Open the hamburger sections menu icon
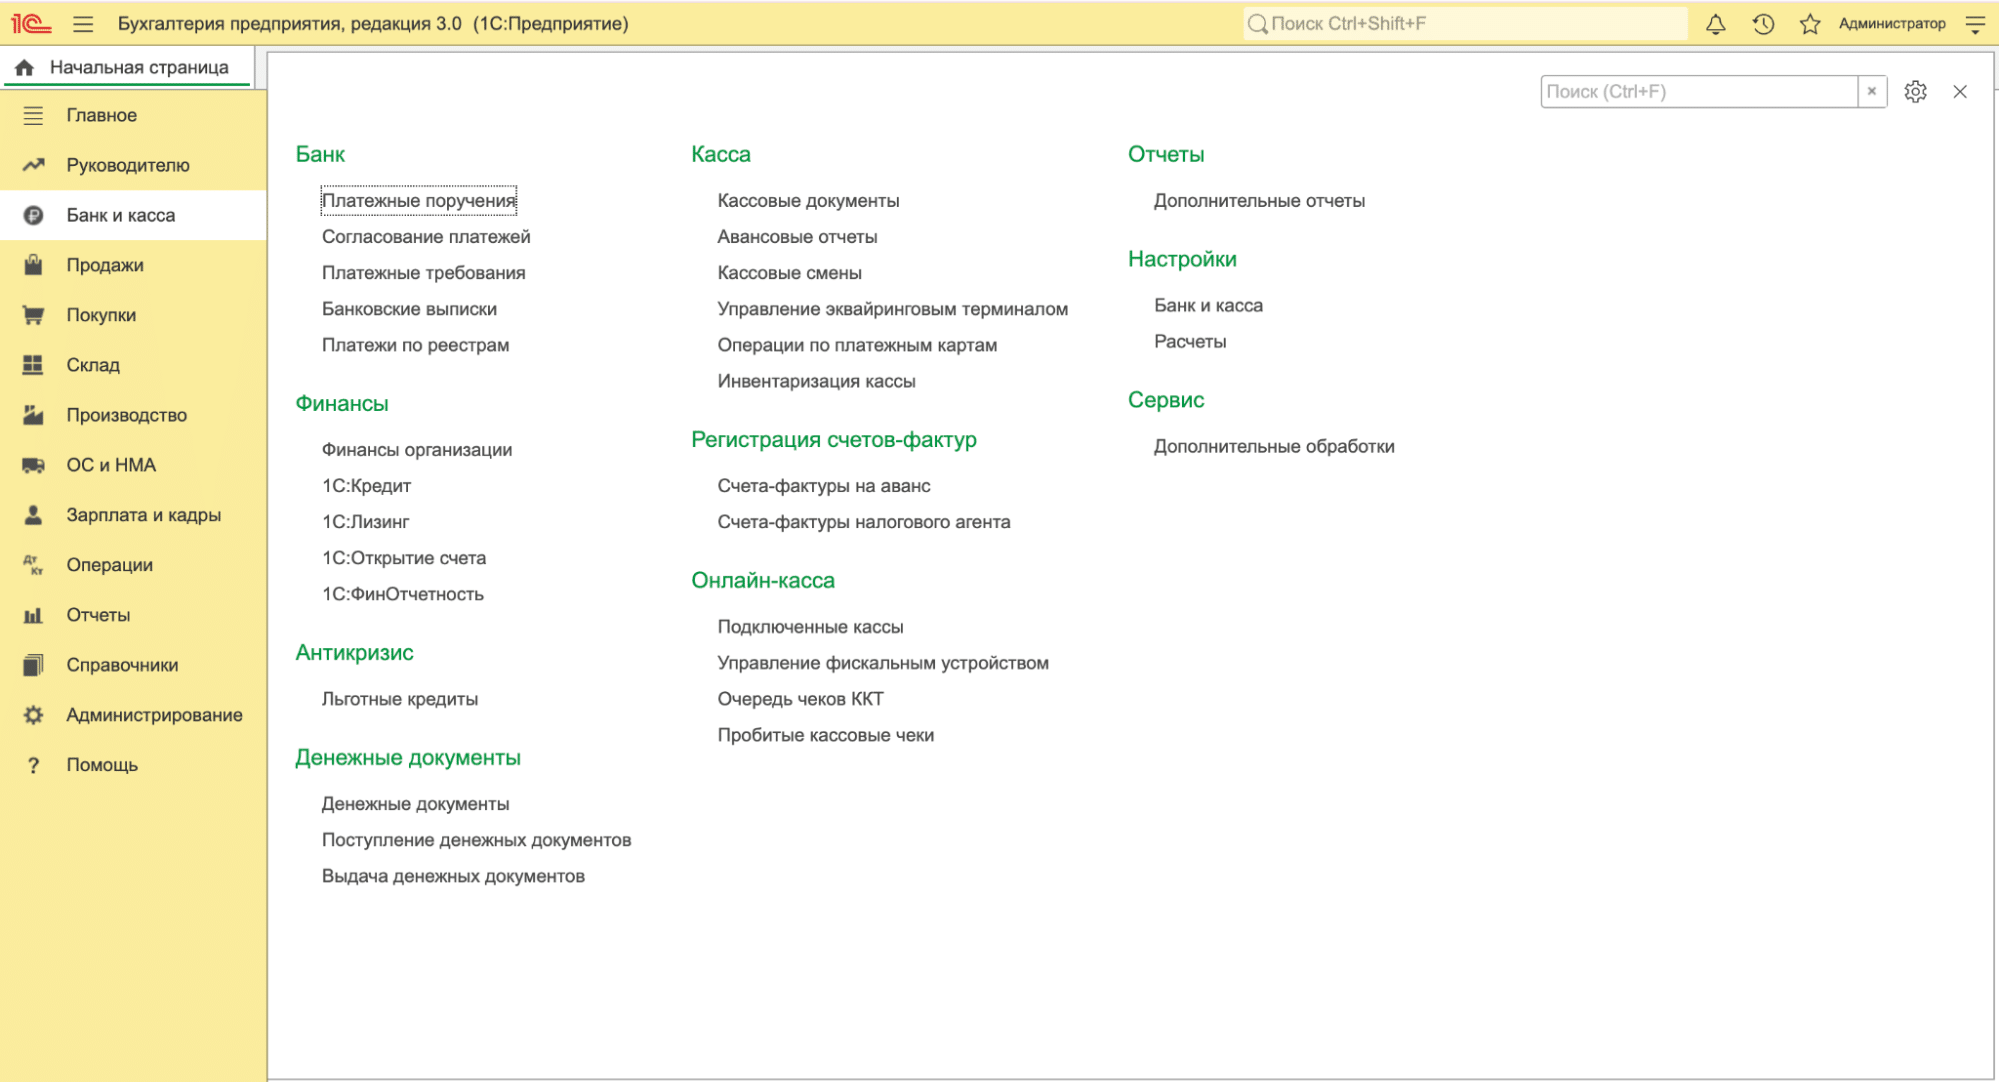The width and height of the screenshot is (1999, 1083). pos(83,24)
